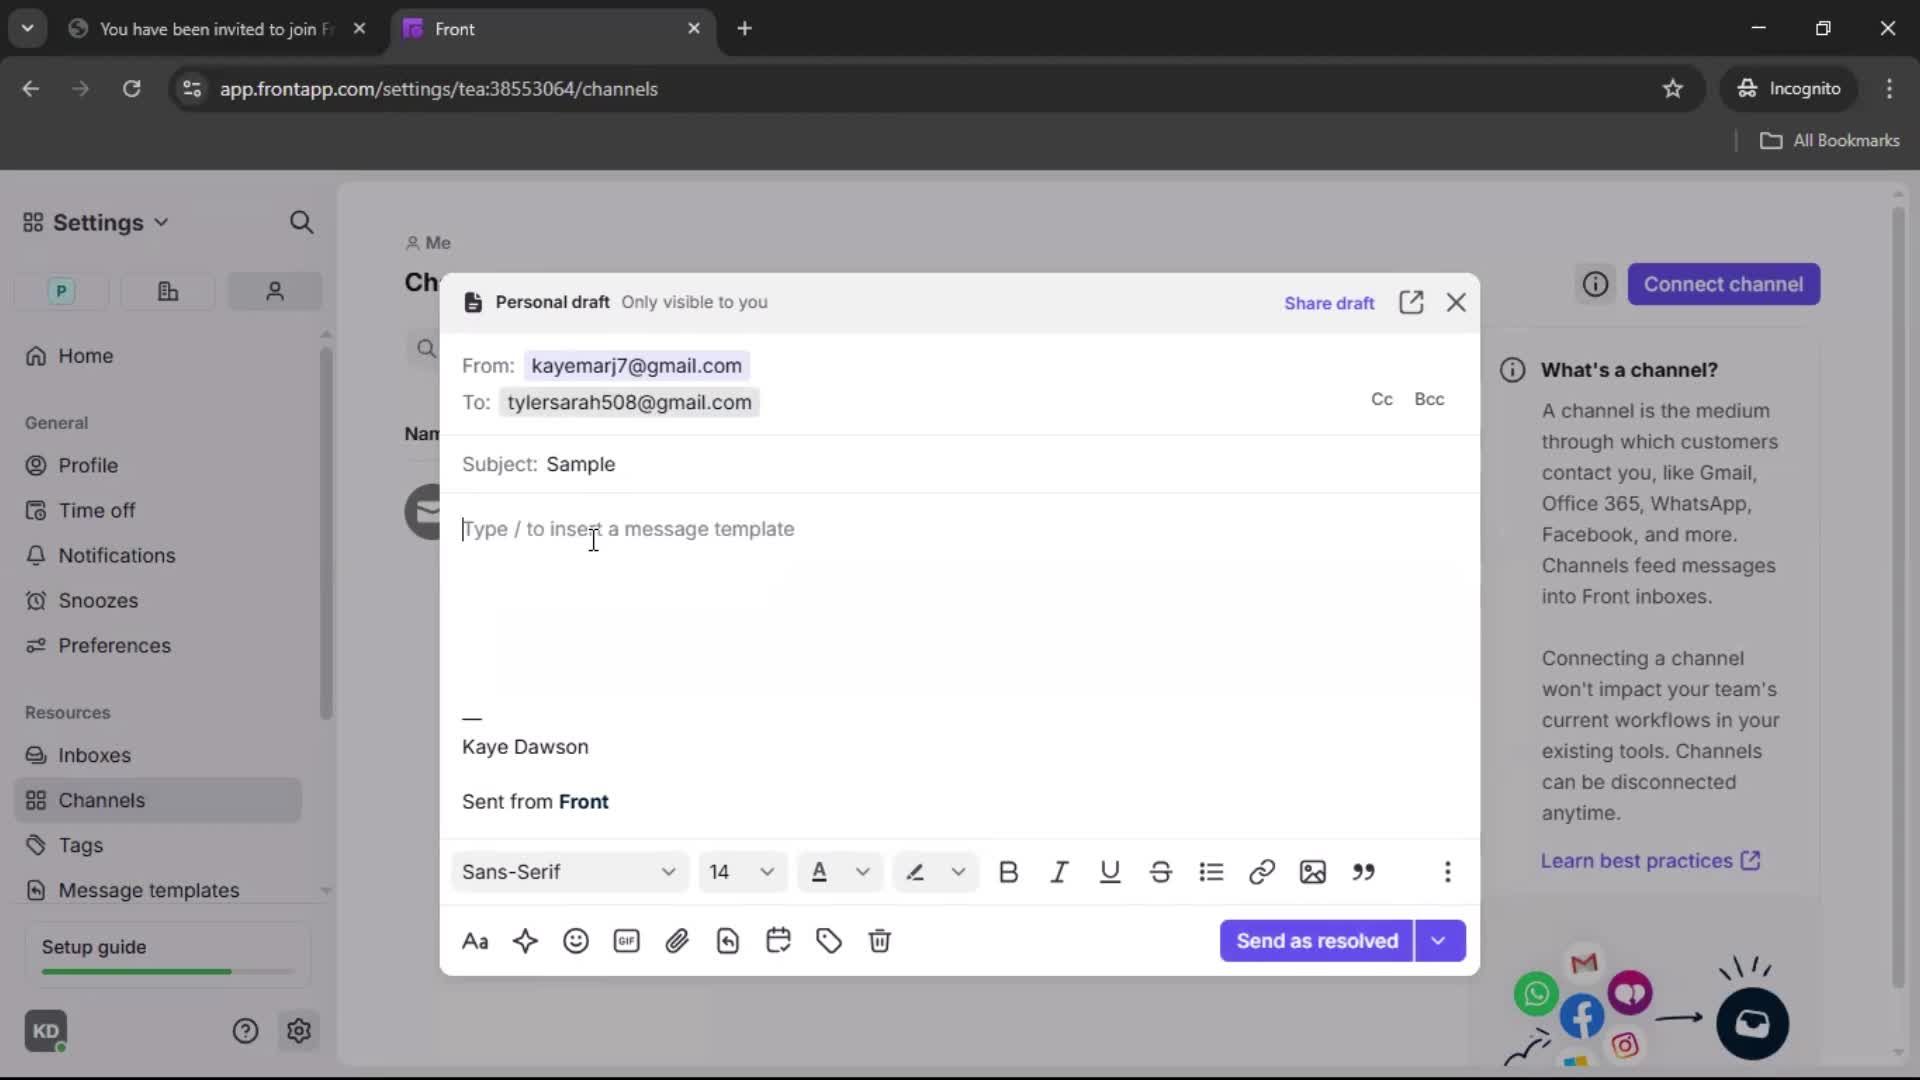Delete the draft with the trash icon
The height and width of the screenshot is (1080, 1920).
[x=880, y=941]
